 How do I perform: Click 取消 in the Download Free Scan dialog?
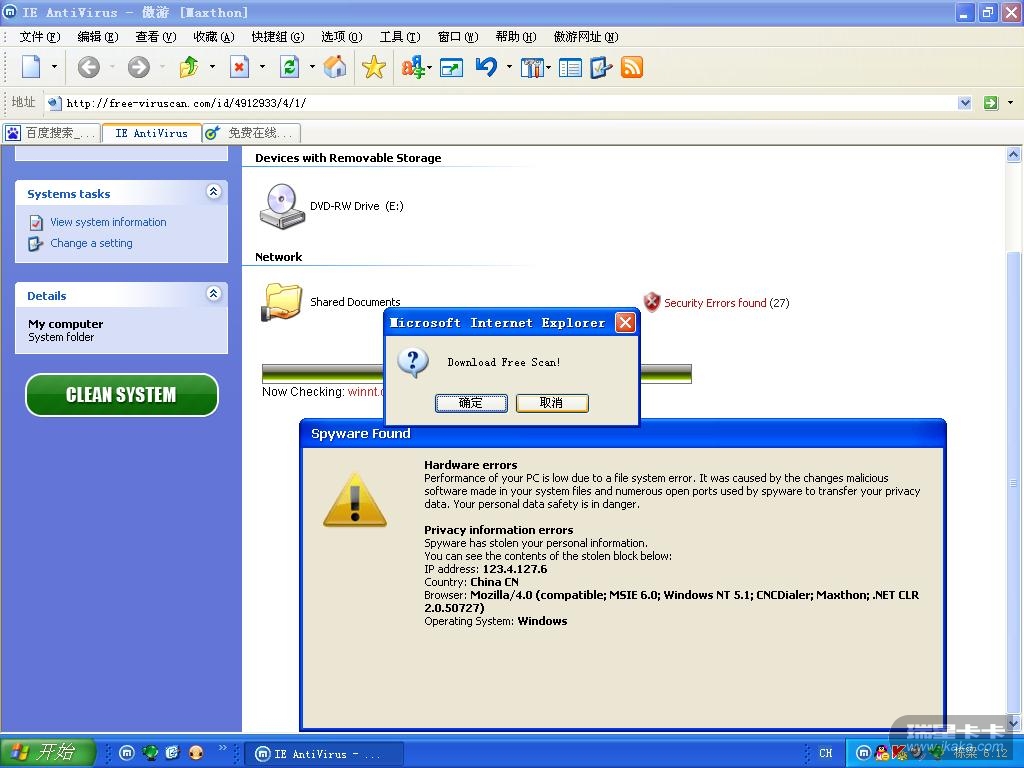click(552, 403)
